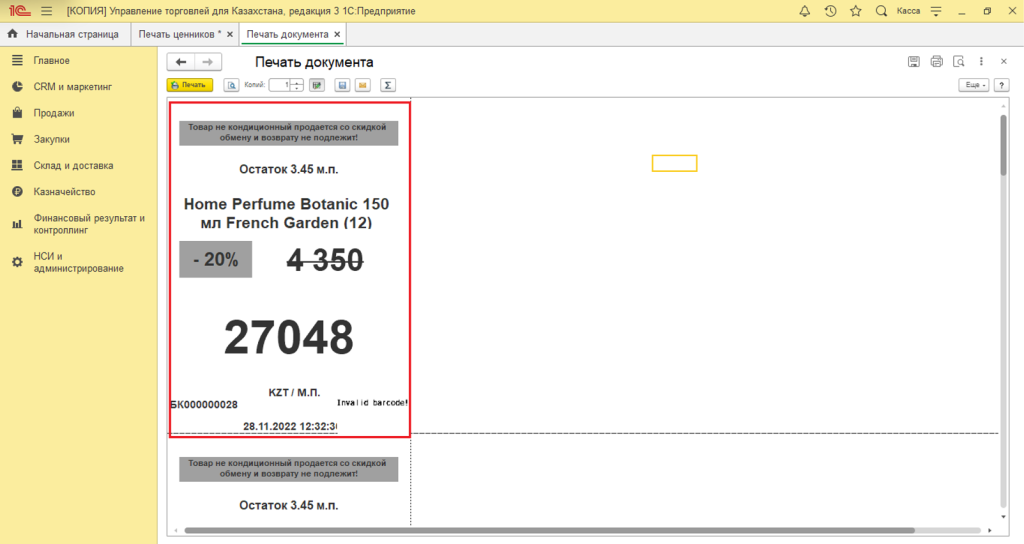Screen dimensions: 1024x544
Task: Click the Склад grid icon
Action: [18, 165]
